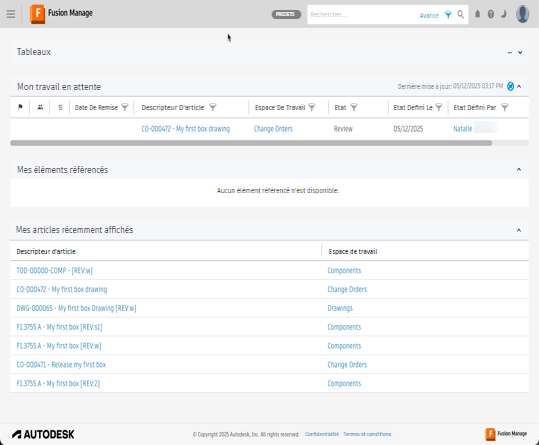This screenshot has height=445, width=539.
Task: Open CO-000472 in pending work table
Action: [186, 129]
